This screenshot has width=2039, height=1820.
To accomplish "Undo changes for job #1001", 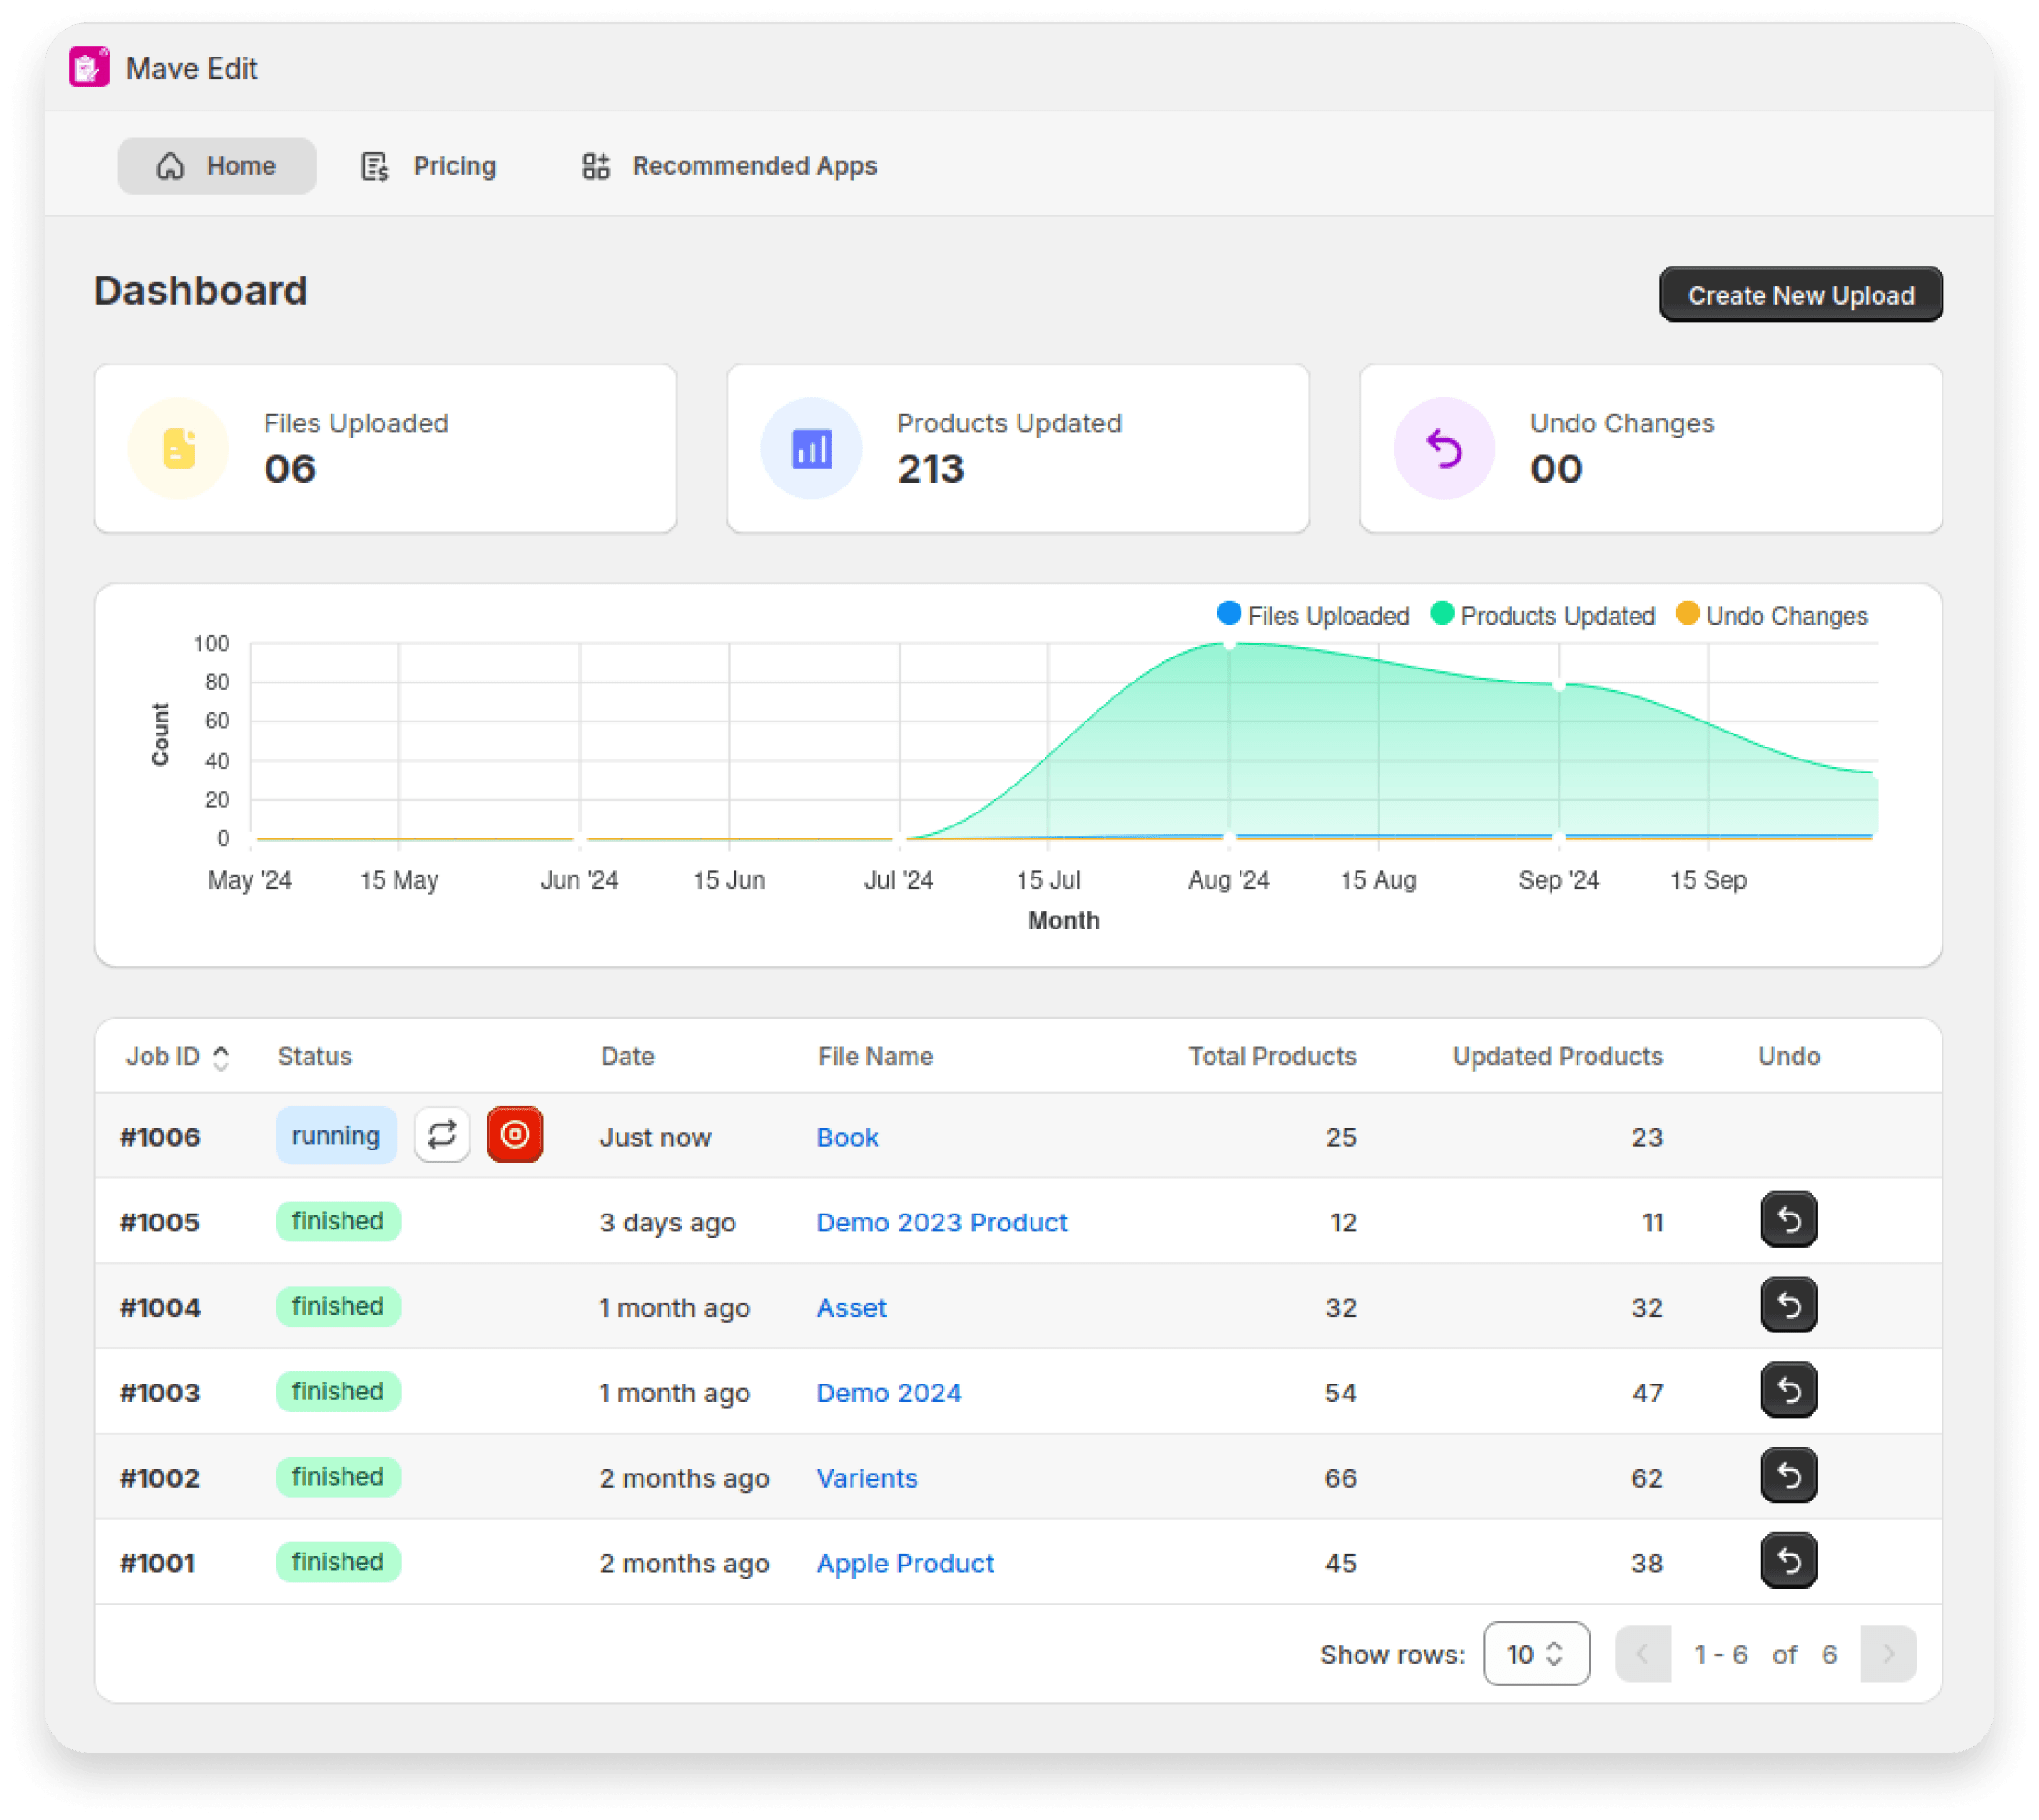I will pyautogui.click(x=1788, y=1560).
